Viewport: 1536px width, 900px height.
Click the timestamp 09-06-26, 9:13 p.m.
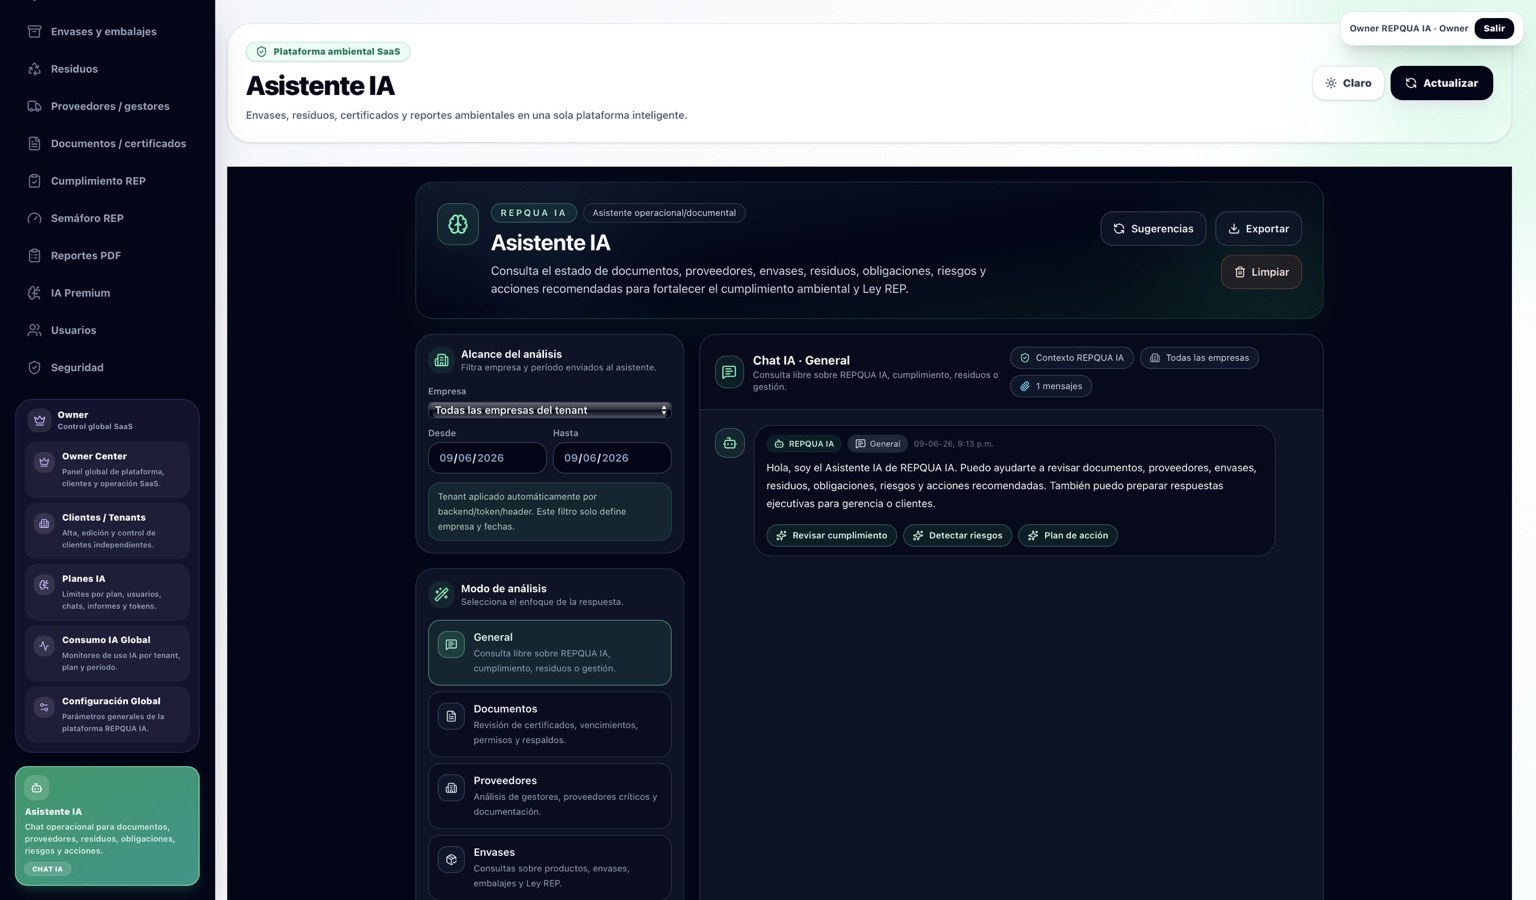(x=953, y=444)
